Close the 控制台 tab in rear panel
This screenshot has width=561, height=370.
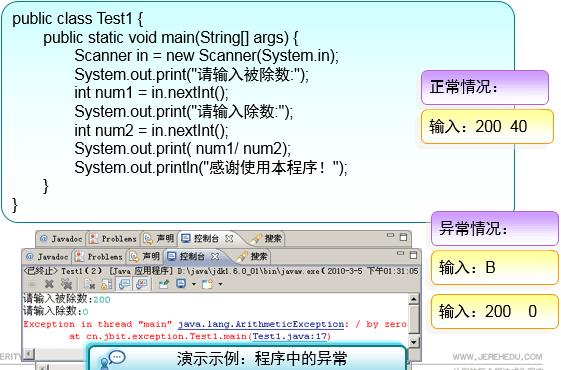pos(229,238)
